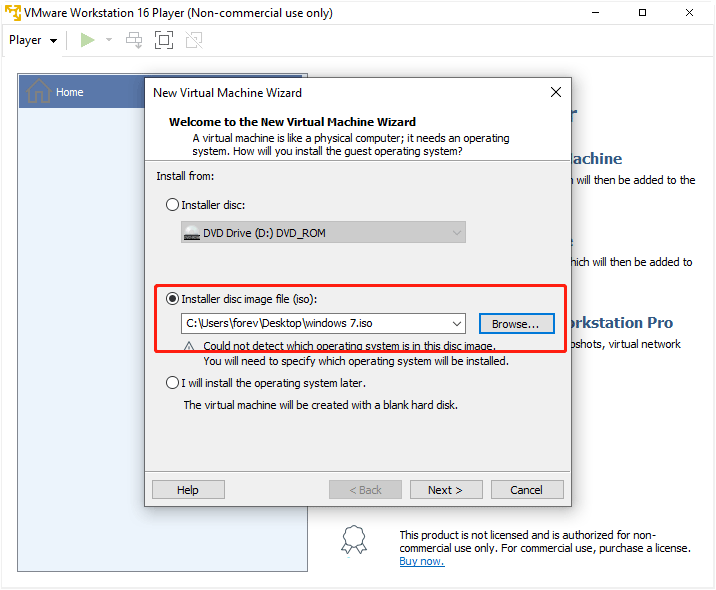Click the Browse... button
This screenshot has width=716, height=590.
pos(516,323)
